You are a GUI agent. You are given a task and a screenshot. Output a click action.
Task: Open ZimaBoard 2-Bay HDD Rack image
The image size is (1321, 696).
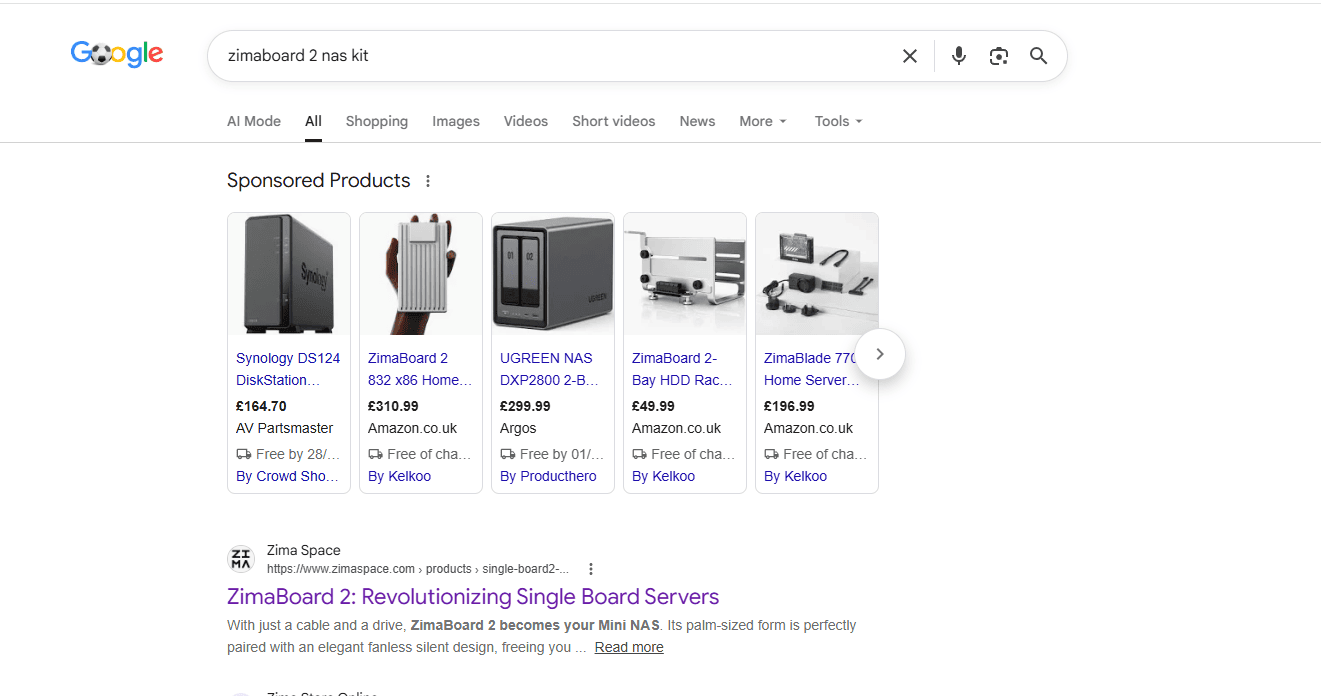pyautogui.click(x=685, y=273)
